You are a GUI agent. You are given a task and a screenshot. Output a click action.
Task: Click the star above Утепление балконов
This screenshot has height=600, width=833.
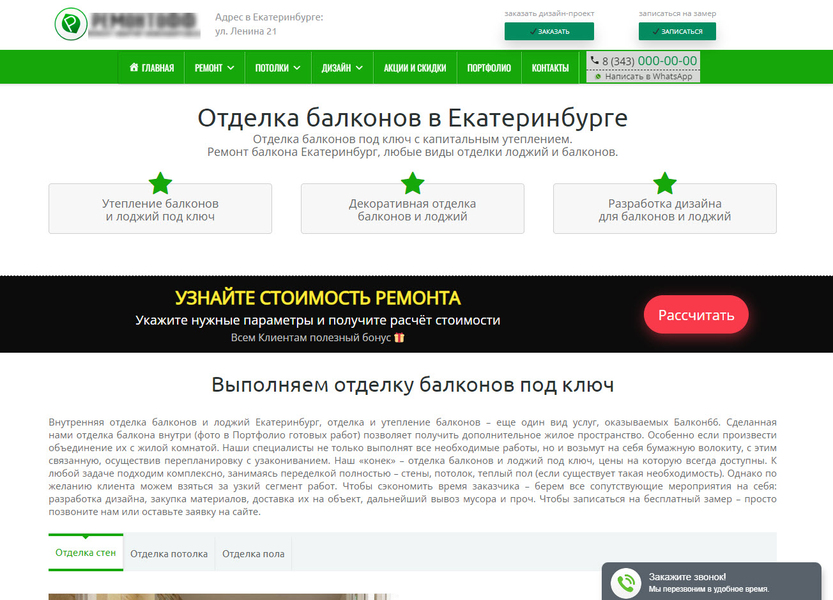coord(160,183)
